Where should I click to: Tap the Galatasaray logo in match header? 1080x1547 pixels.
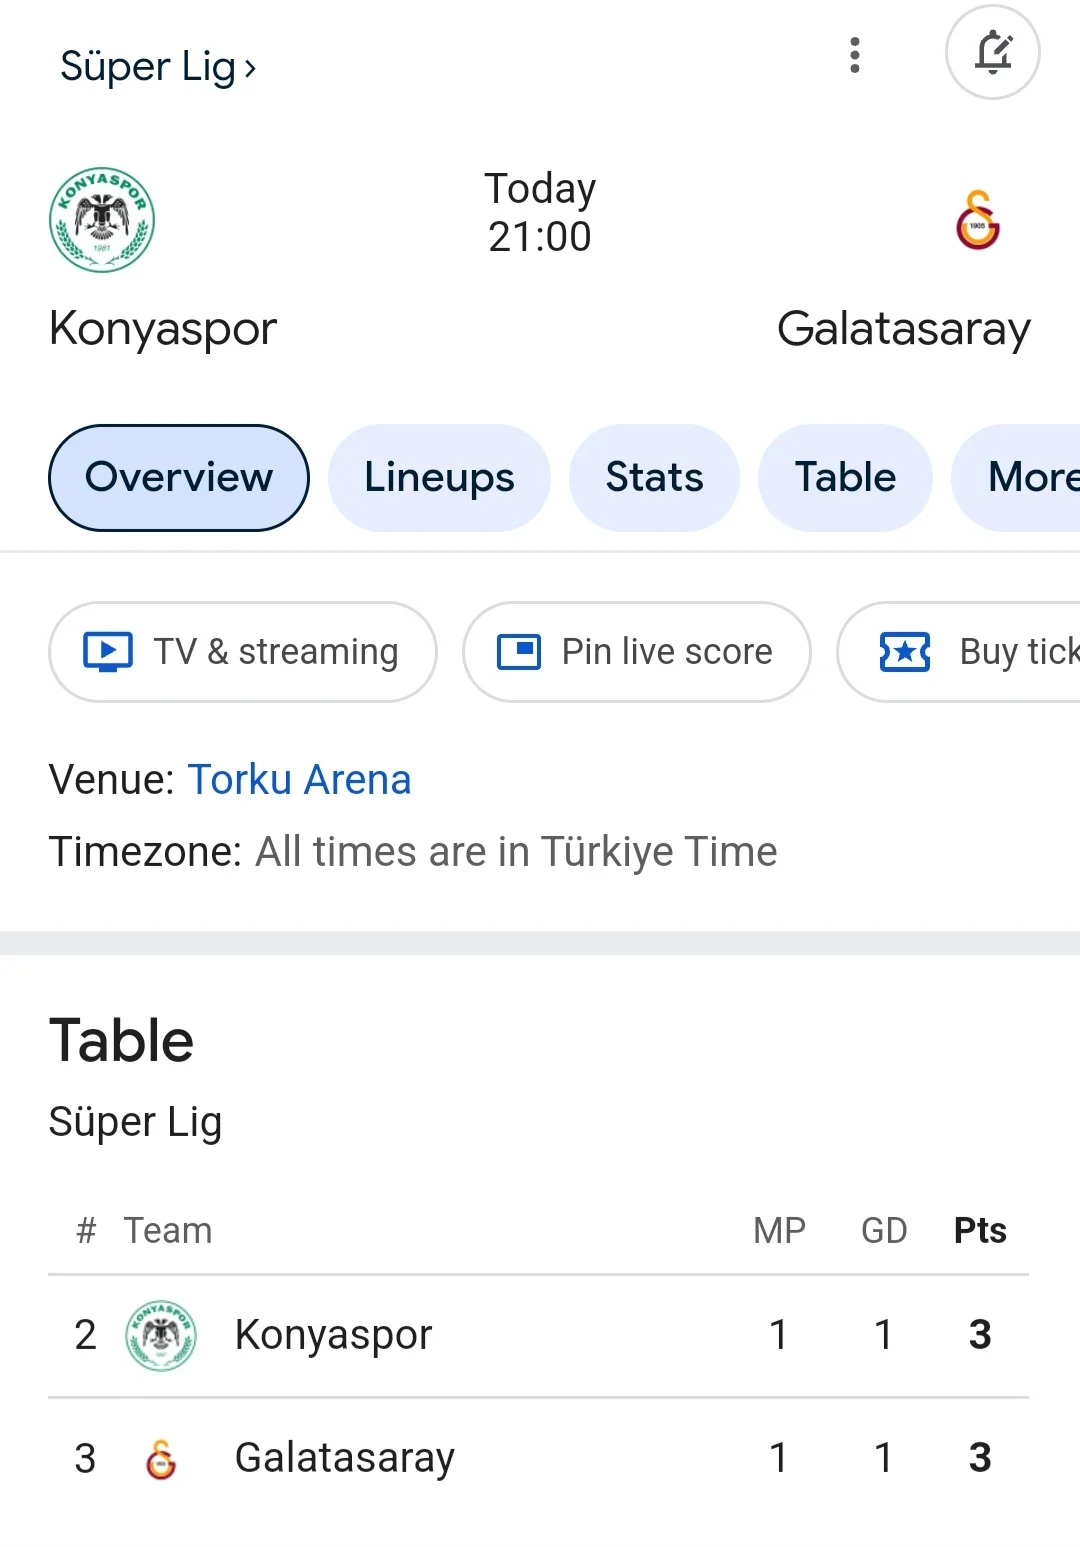[x=978, y=220]
